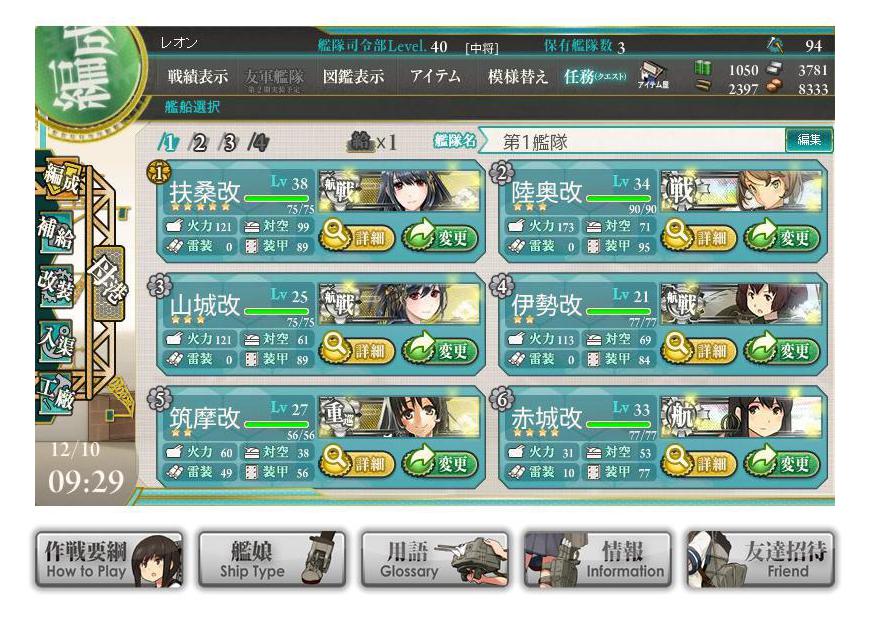This screenshot has width=877, height=622.
Task: Click 編集 to edit fleet name
Action: click(x=809, y=140)
